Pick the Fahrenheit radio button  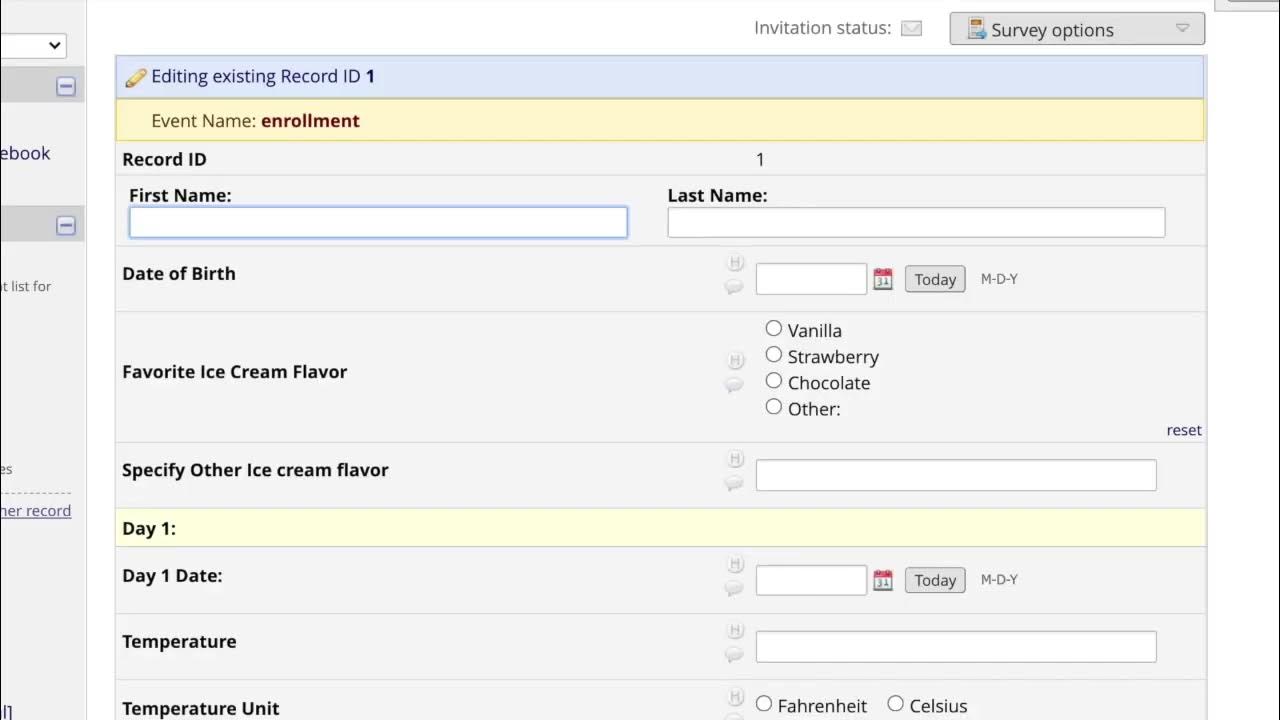[764, 704]
